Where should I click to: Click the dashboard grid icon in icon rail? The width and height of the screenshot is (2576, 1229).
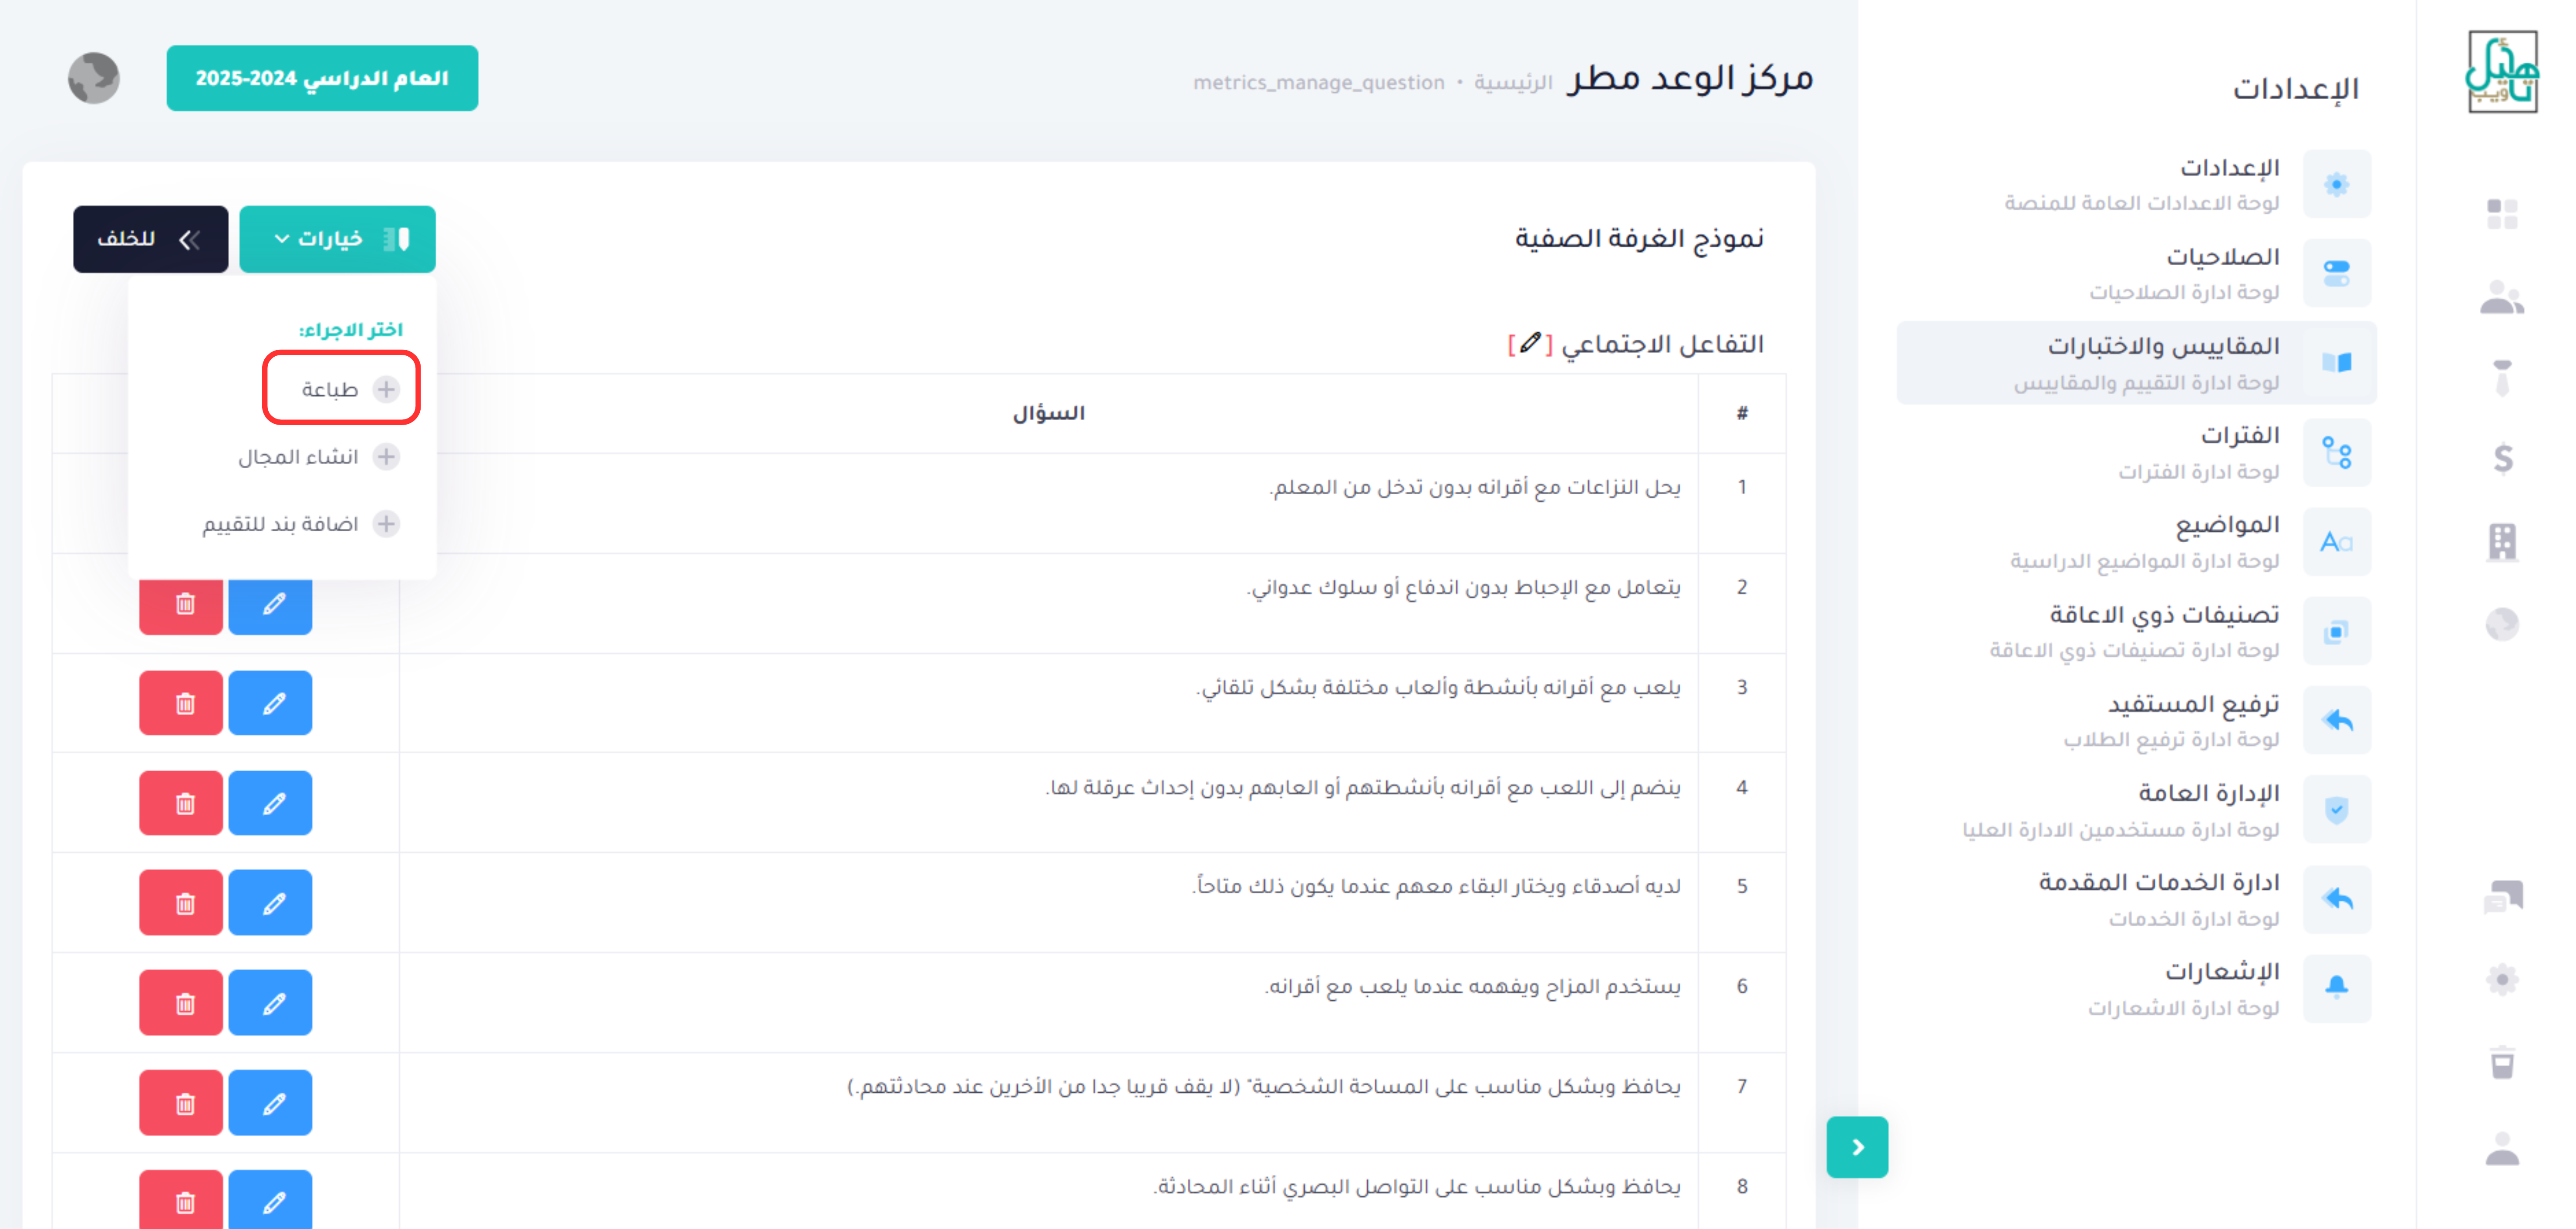pyautogui.click(x=2502, y=213)
